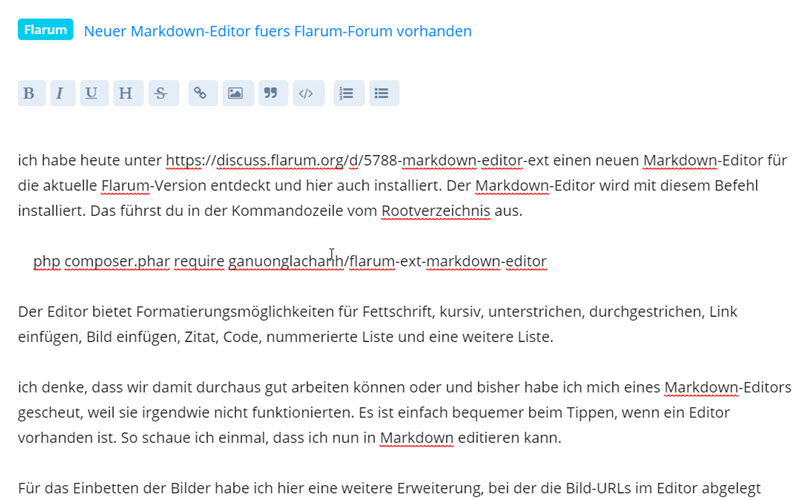Insert a code block with the code icon

(308, 93)
